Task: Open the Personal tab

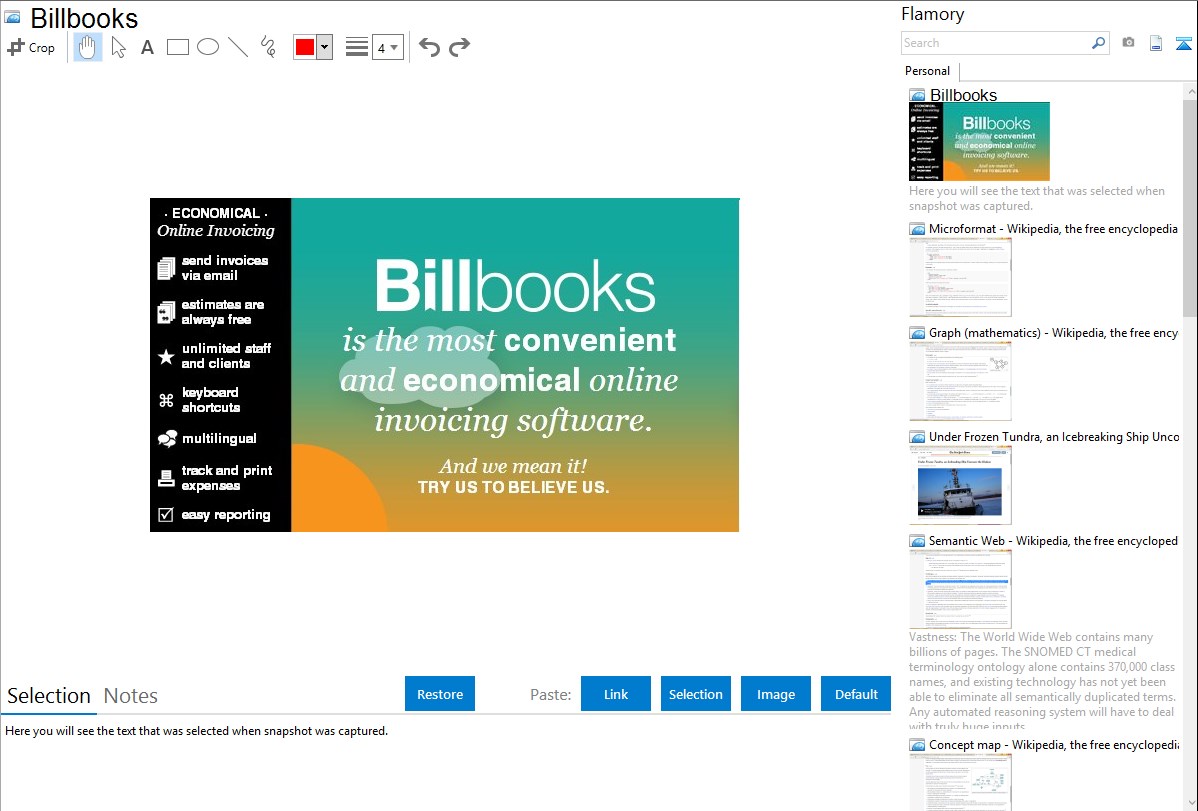Action: coord(927,71)
